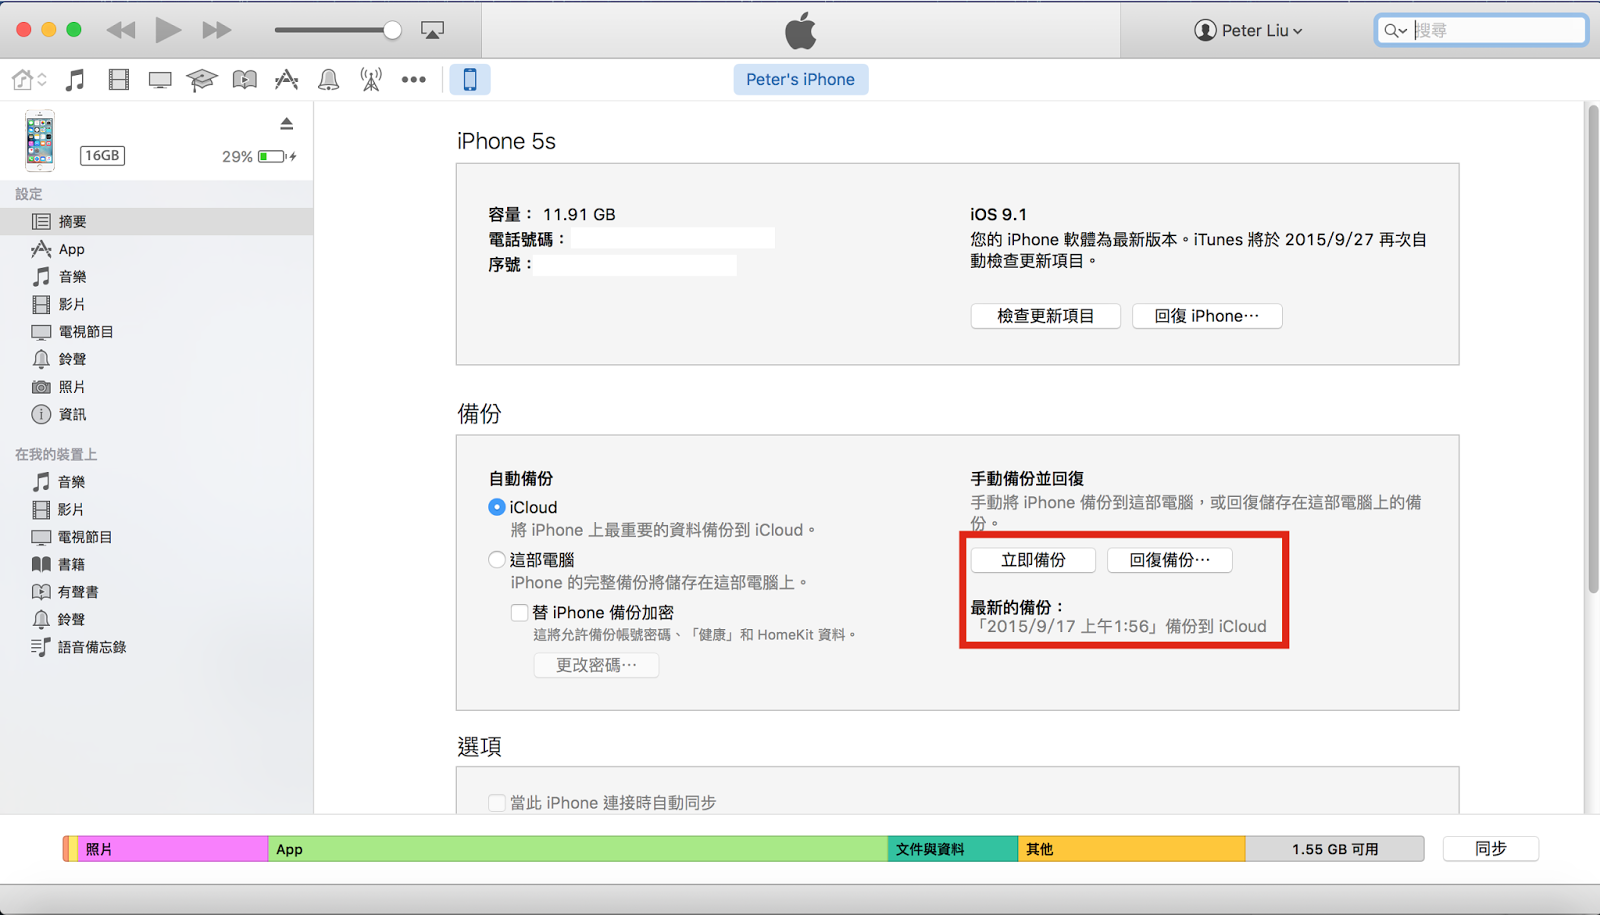Click the iOS 9.1 version text
This screenshot has height=915, width=1600.
tap(998, 214)
